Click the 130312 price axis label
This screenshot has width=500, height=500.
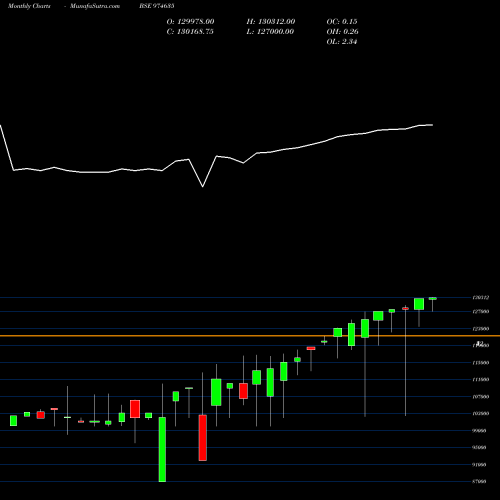[x=481, y=297]
